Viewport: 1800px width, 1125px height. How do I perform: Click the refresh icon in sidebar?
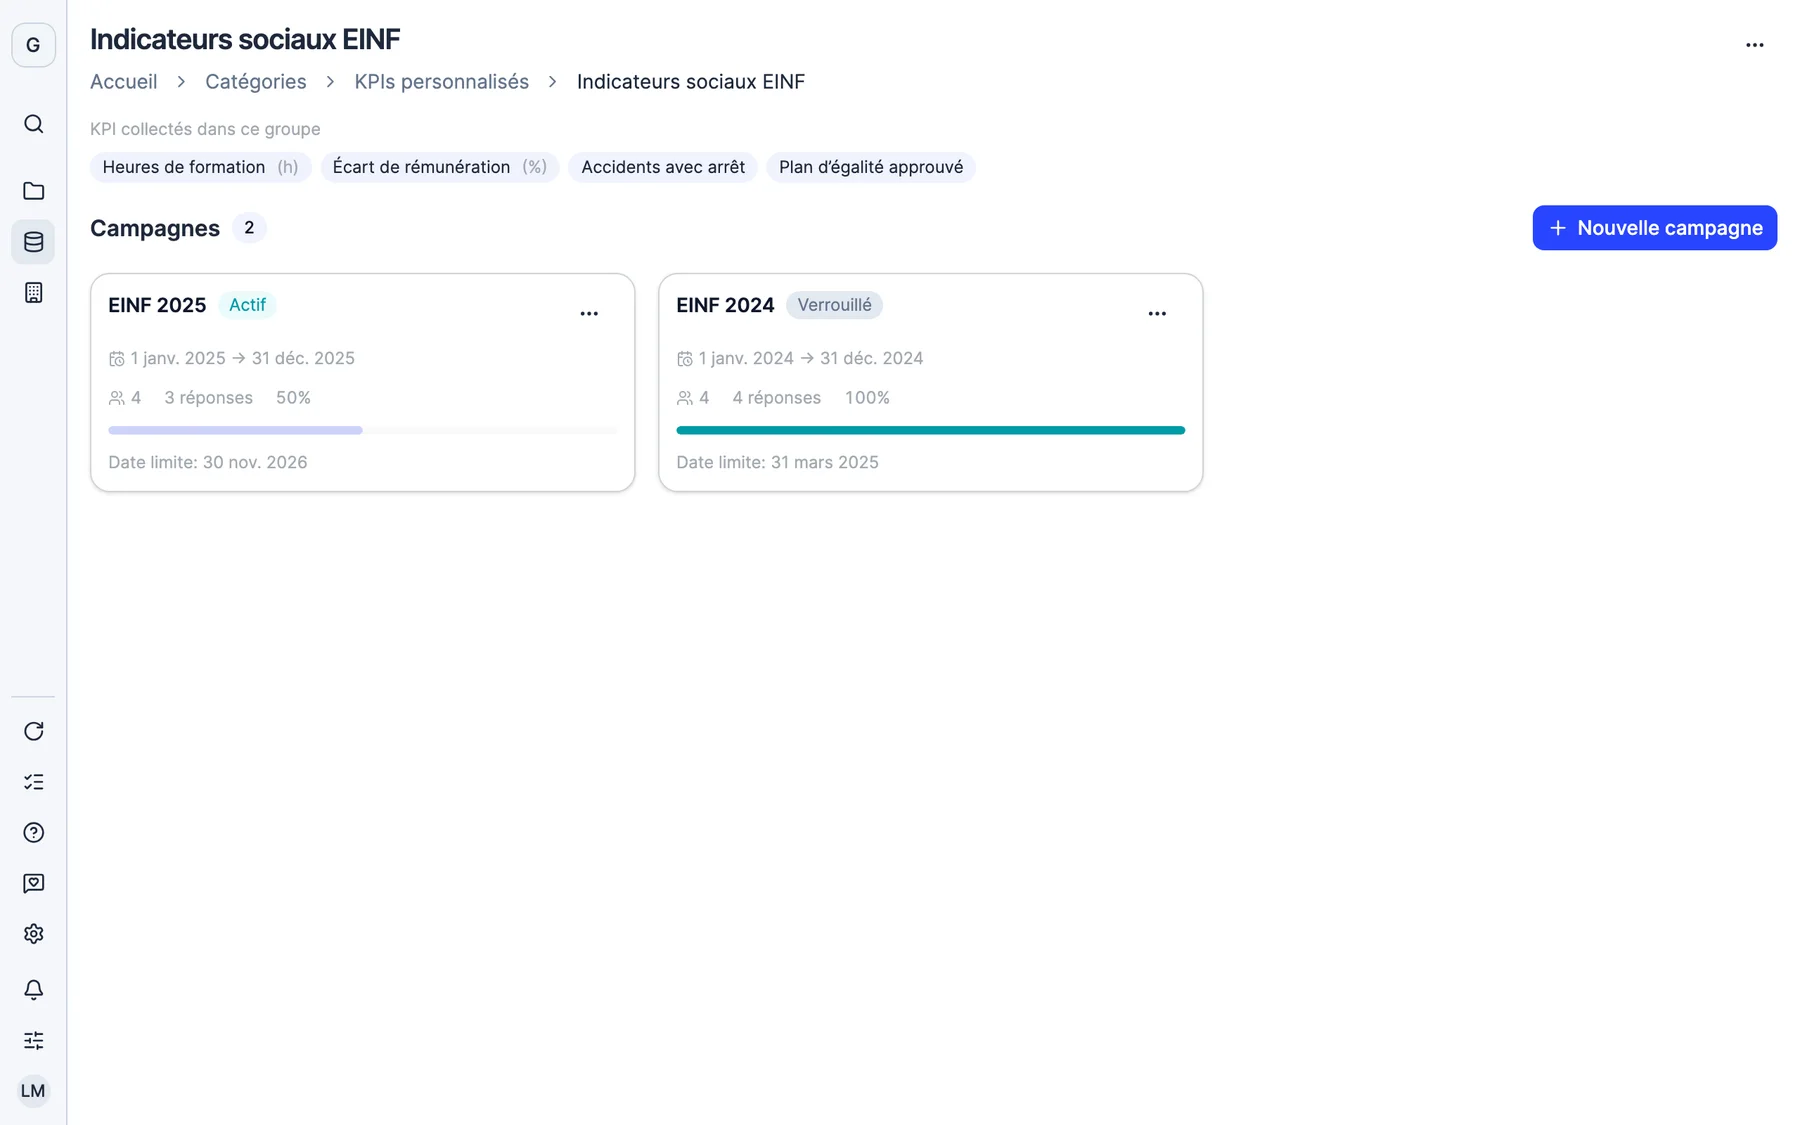pos(33,731)
